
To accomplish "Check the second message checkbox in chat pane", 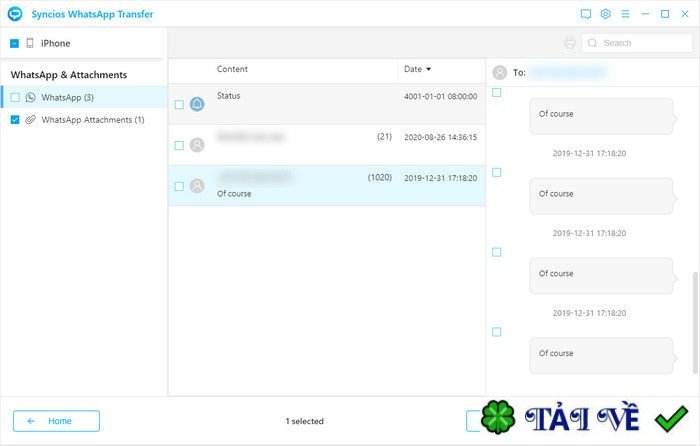I will (496, 172).
